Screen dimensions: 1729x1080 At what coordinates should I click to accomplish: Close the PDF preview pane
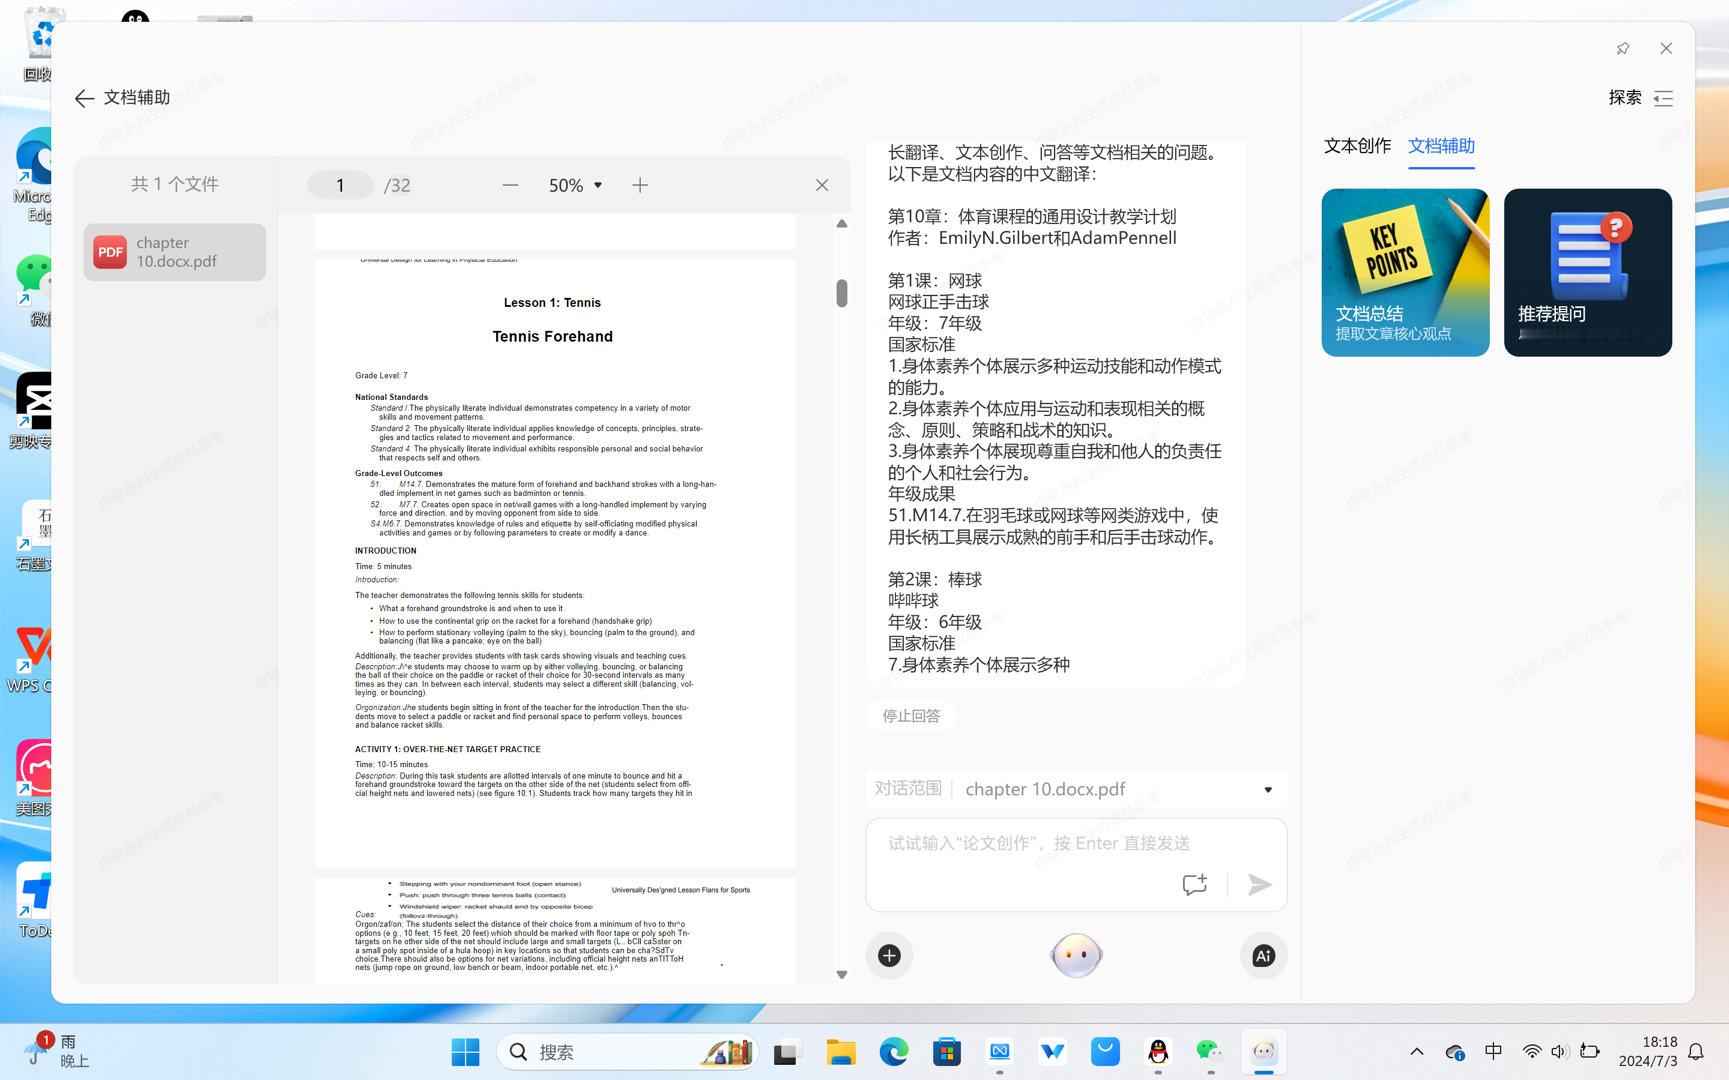pyautogui.click(x=822, y=185)
